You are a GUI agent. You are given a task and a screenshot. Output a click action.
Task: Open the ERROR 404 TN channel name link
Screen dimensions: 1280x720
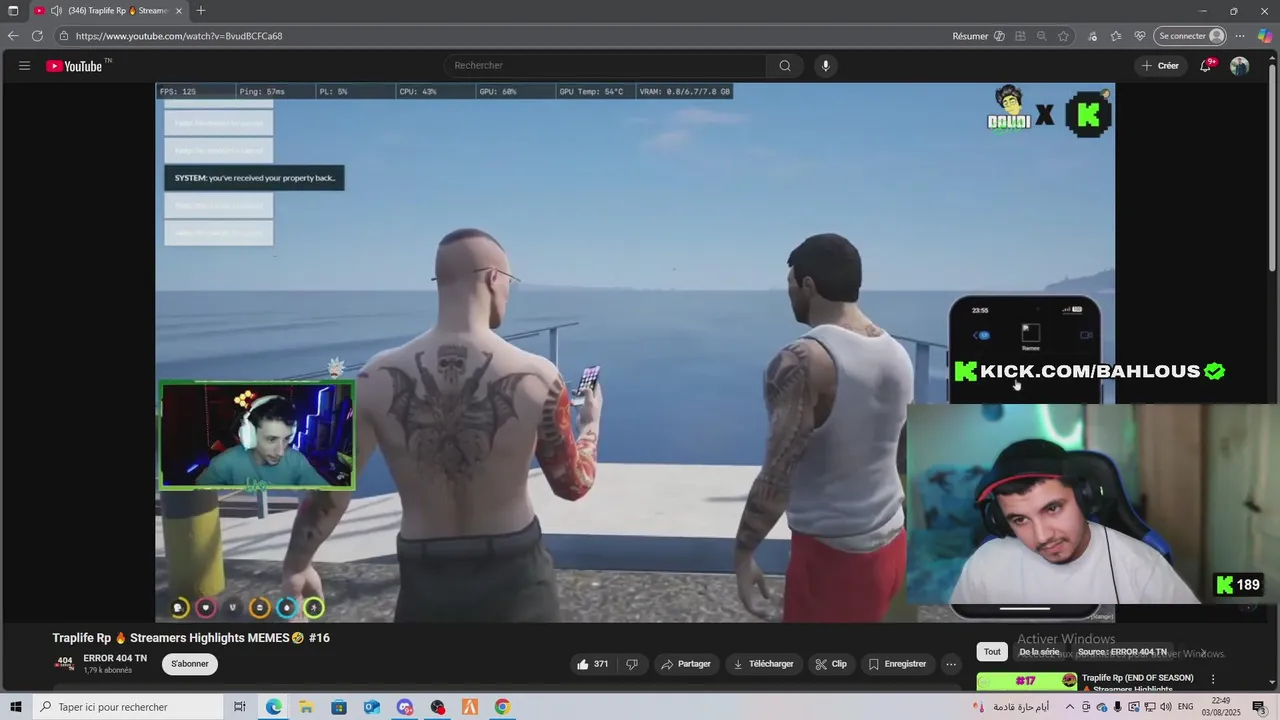click(115, 658)
